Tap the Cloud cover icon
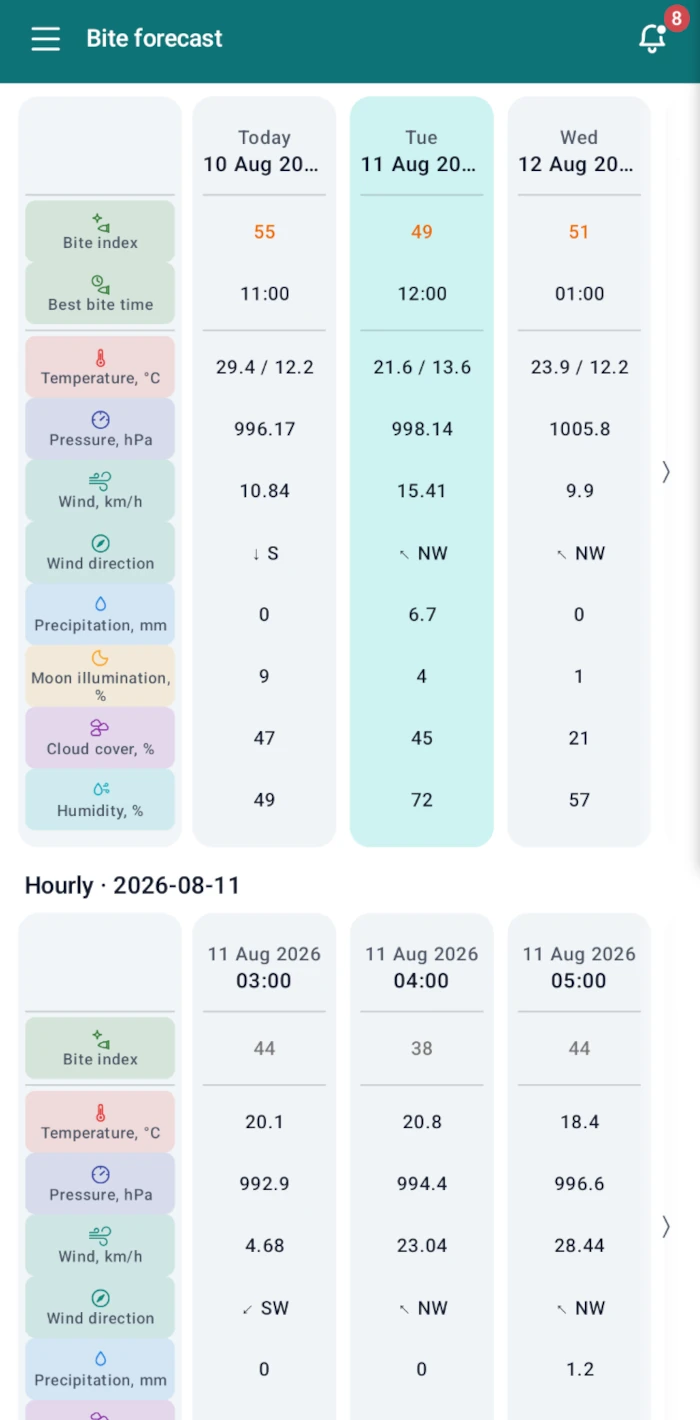Viewport: 700px width, 1420px height. pyautogui.click(x=100, y=728)
